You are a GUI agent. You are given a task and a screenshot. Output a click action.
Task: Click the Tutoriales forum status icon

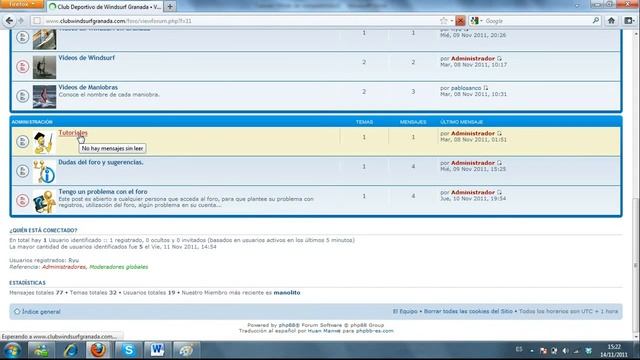pos(22,142)
